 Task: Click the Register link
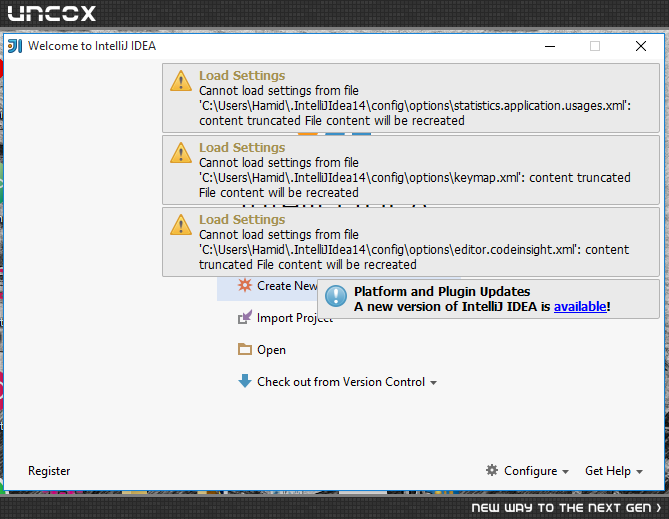49,471
